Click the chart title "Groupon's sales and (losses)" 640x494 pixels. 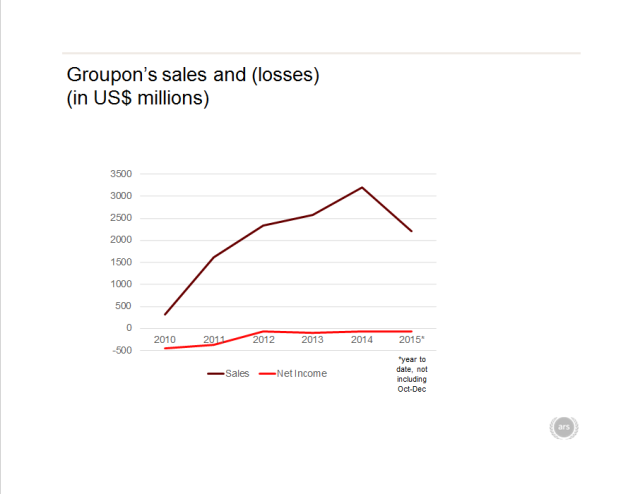coord(193,75)
